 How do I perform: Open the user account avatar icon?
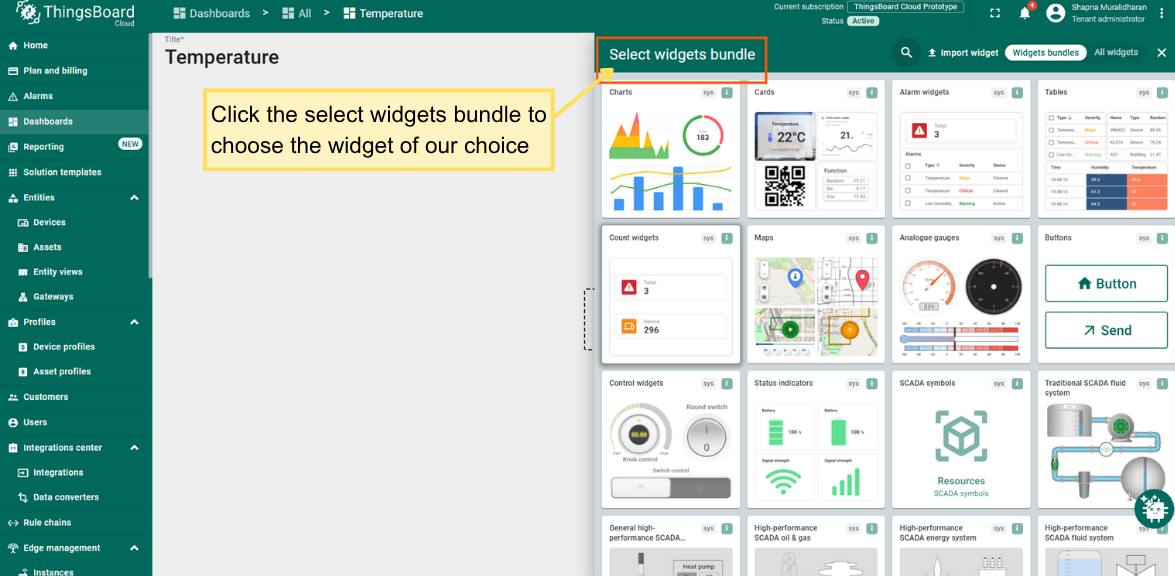click(x=1055, y=13)
